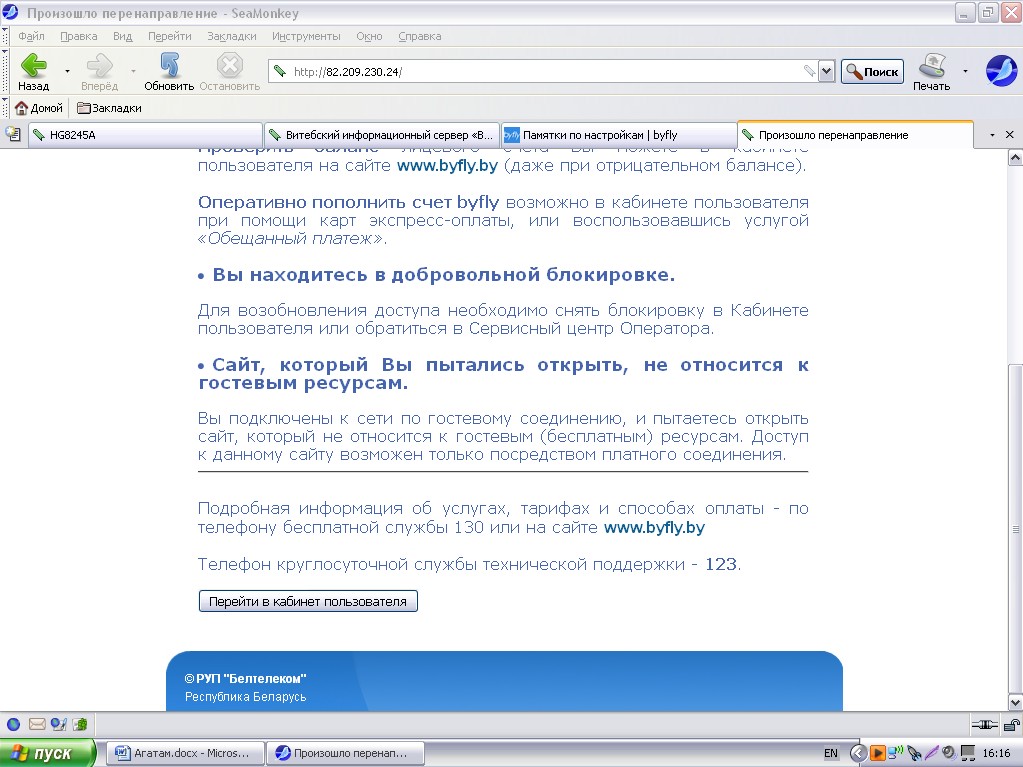This screenshot has width=1023, height=767.
Task: Expand hidden tray icons with the arrow
Action: pyautogui.click(x=858, y=753)
